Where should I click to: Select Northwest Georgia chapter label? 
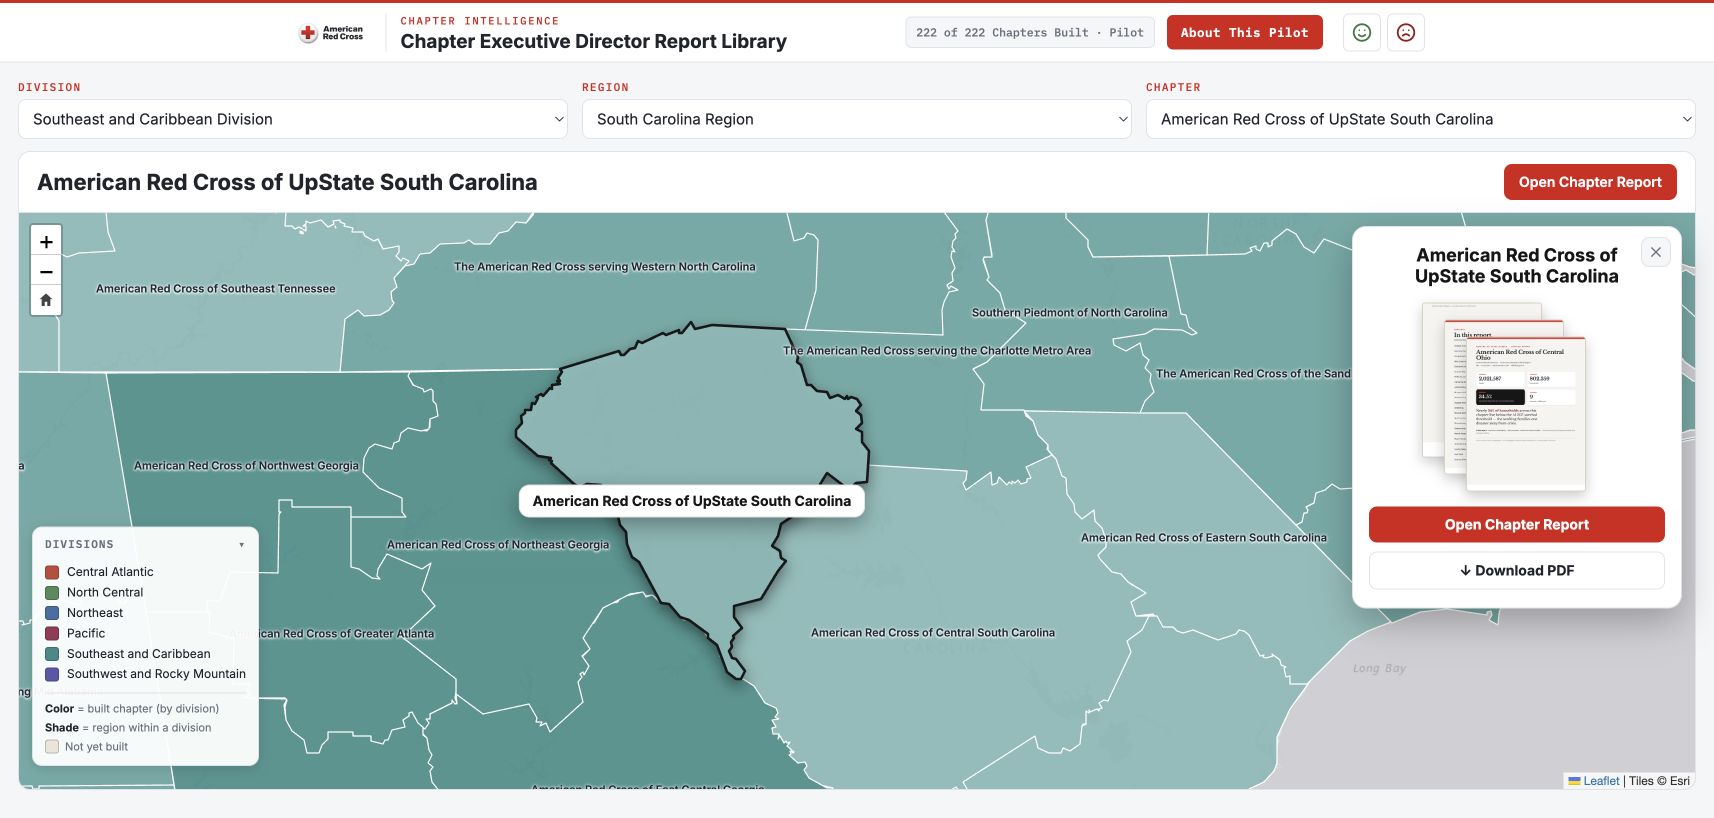(246, 466)
